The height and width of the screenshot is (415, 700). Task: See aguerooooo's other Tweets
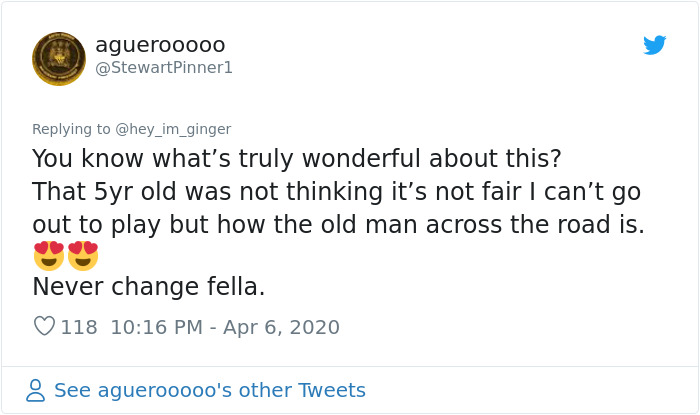(x=209, y=390)
